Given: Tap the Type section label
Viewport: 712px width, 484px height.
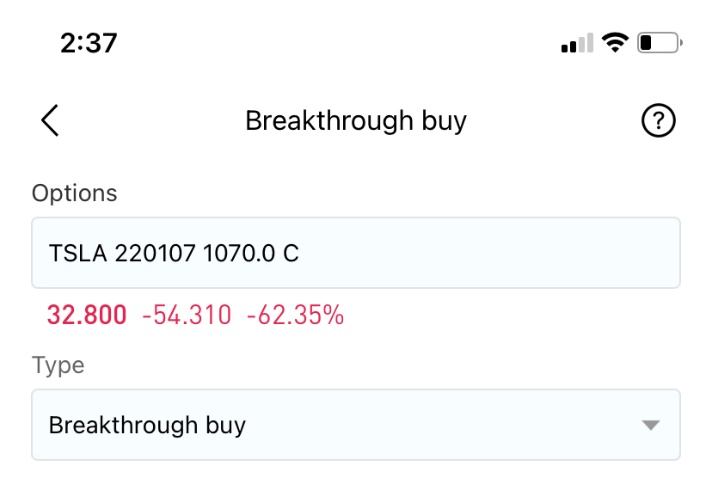Looking at the screenshot, I should [58, 365].
